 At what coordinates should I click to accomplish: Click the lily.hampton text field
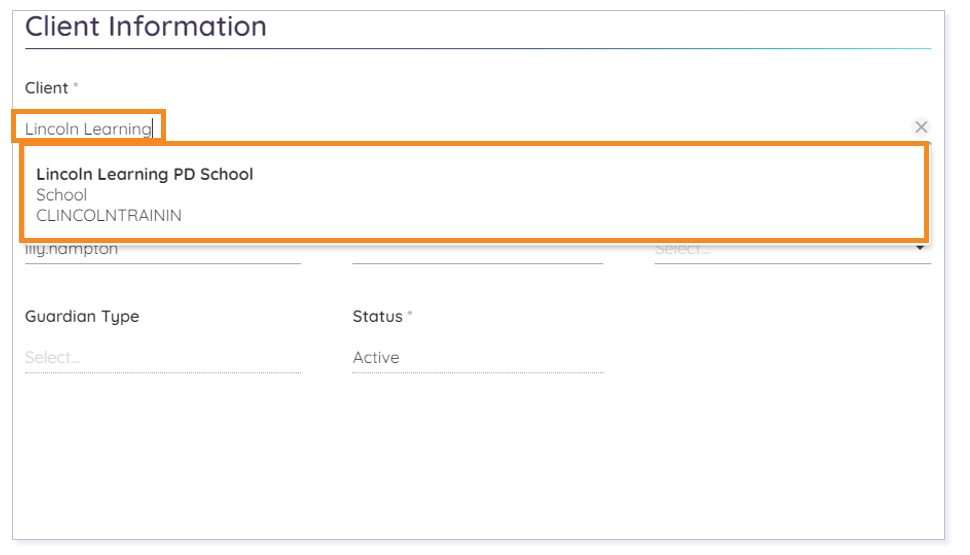pyautogui.click(x=163, y=252)
